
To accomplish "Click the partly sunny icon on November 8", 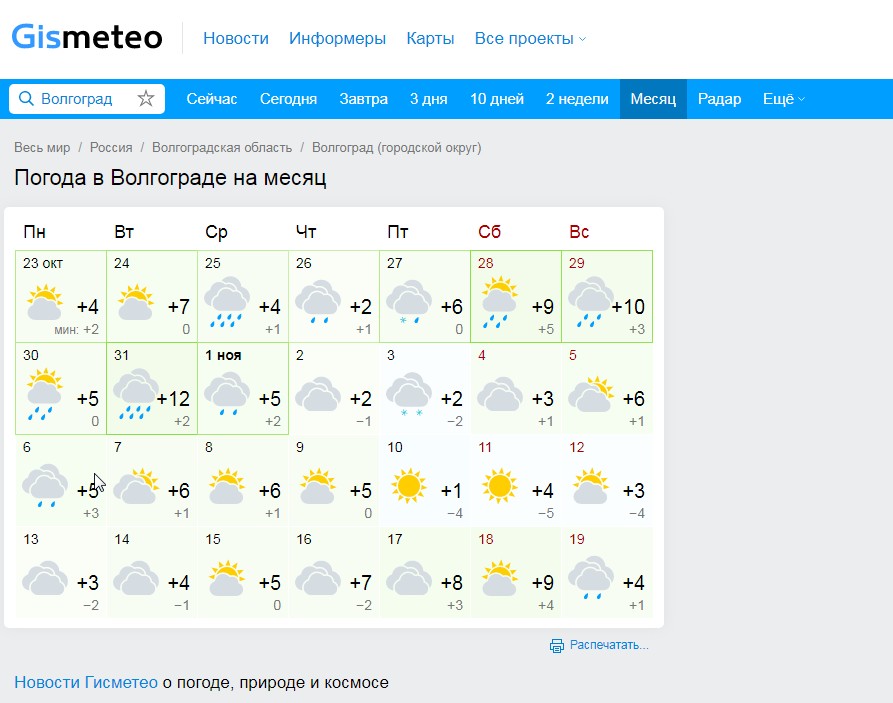I will (x=227, y=486).
